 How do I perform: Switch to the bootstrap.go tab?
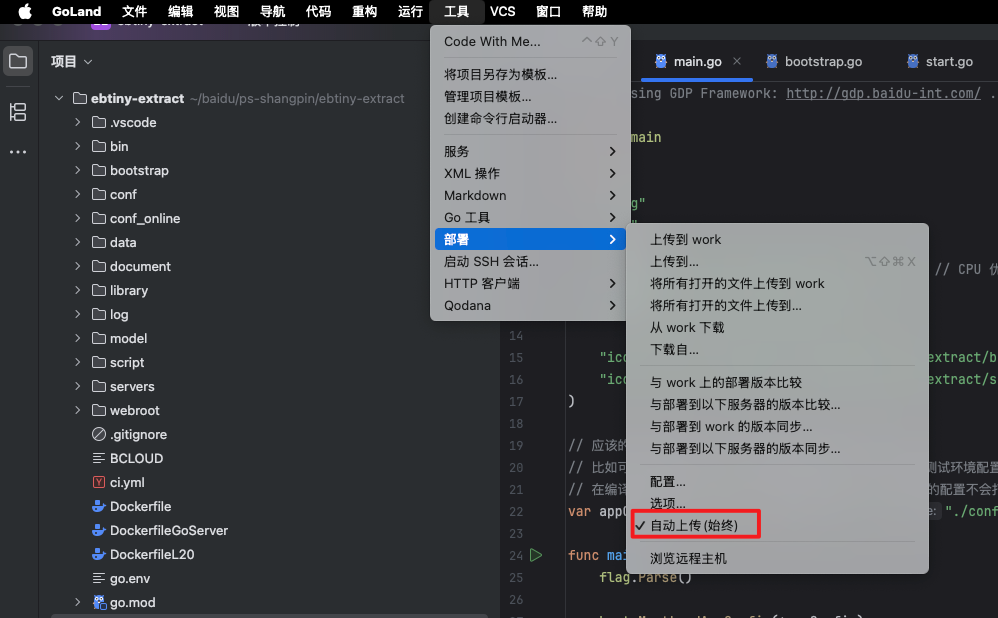(815, 61)
